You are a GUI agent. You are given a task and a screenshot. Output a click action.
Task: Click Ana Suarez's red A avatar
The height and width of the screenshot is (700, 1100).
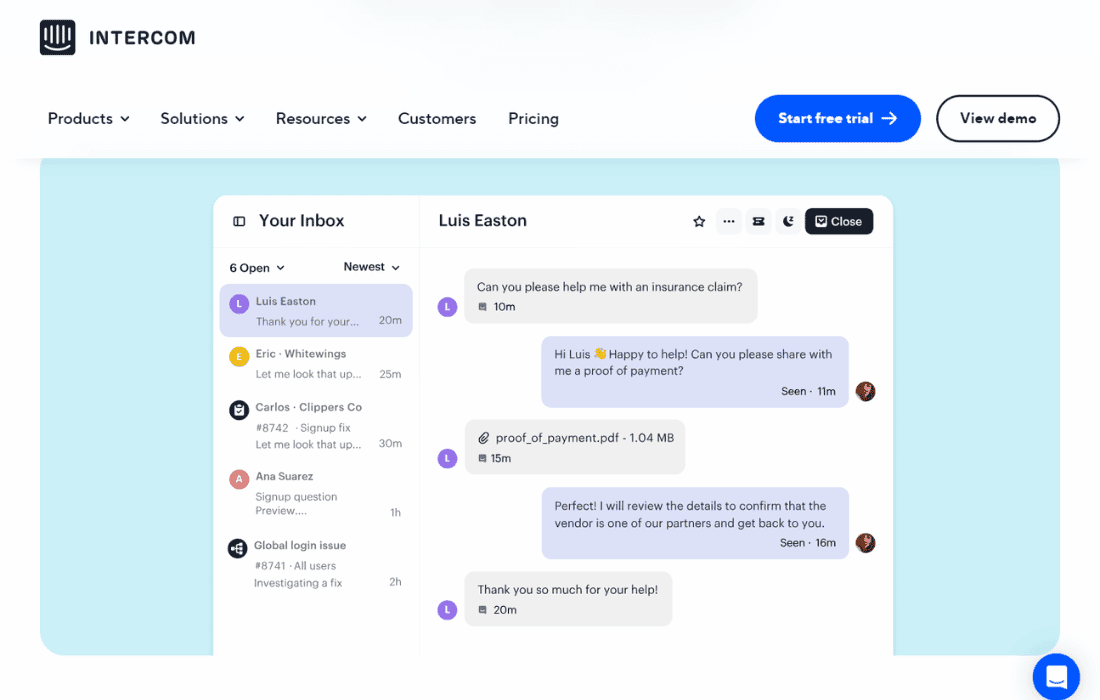239,479
